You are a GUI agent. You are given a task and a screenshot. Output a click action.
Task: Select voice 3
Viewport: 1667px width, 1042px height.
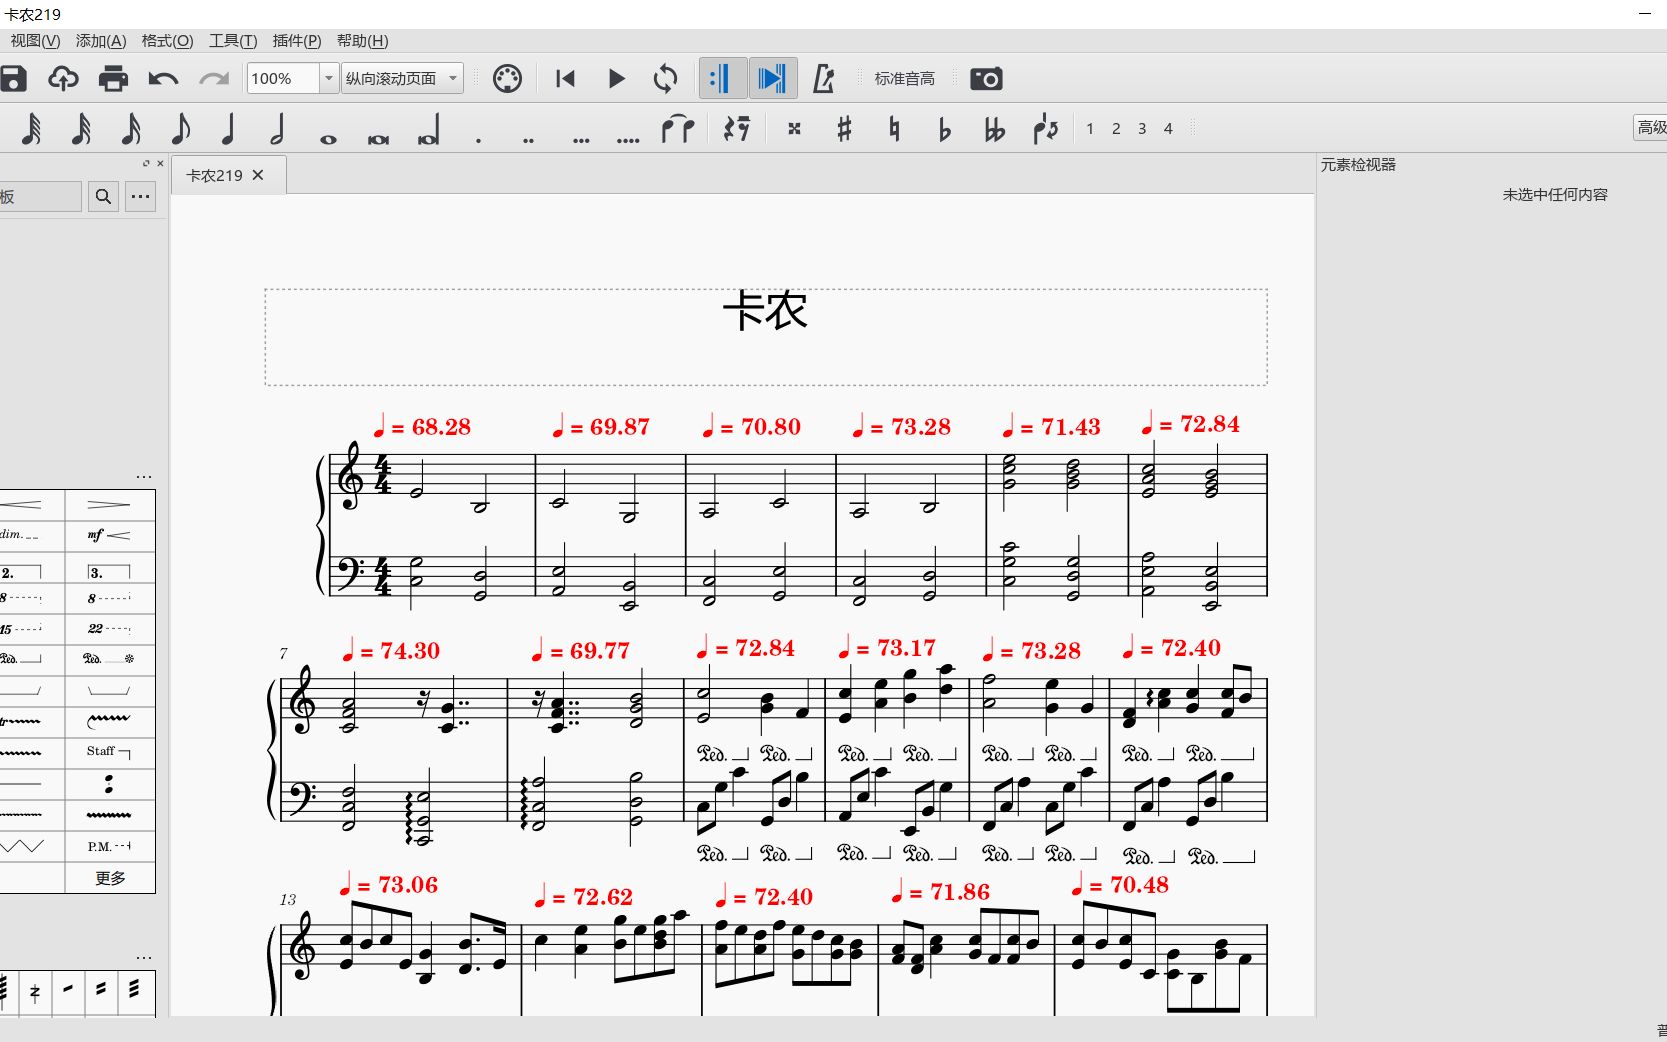(1142, 129)
